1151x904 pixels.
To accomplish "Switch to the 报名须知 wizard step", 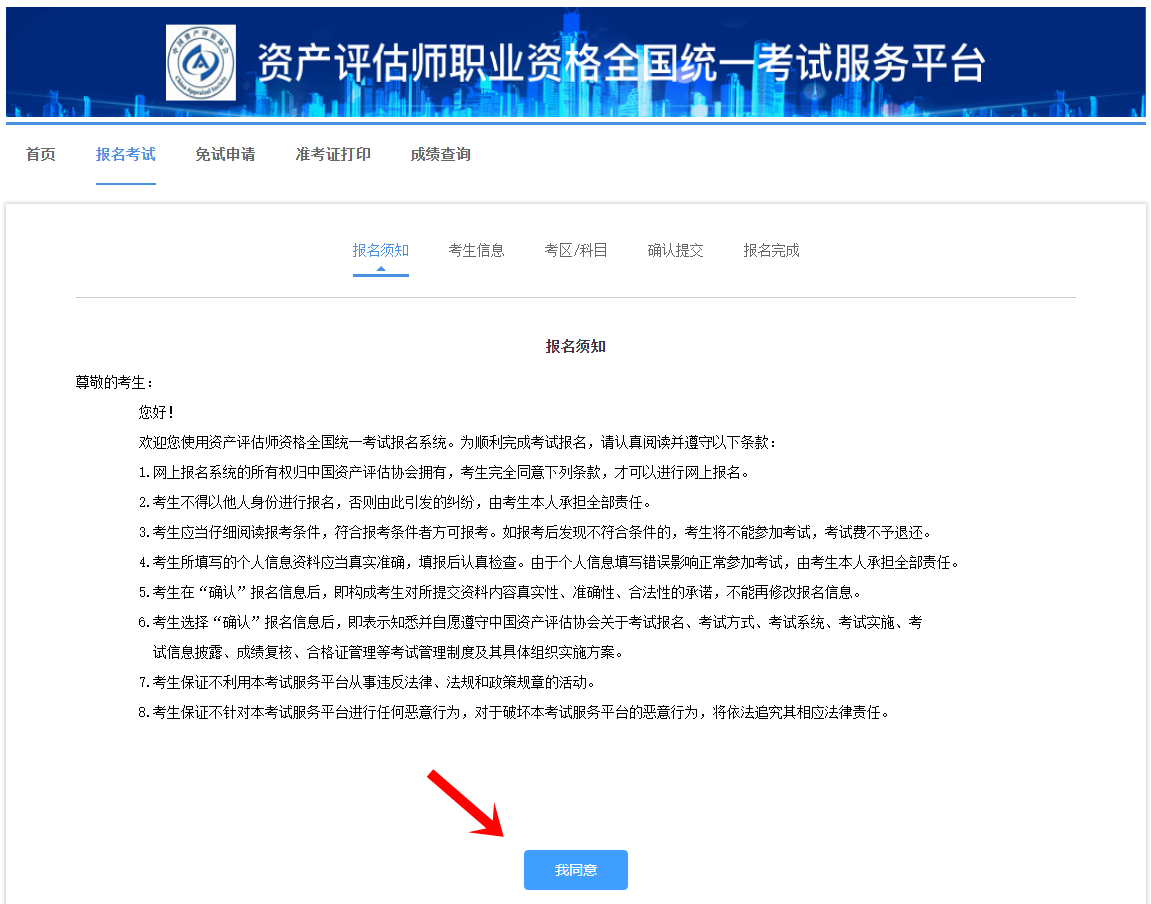I will (x=380, y=250).
